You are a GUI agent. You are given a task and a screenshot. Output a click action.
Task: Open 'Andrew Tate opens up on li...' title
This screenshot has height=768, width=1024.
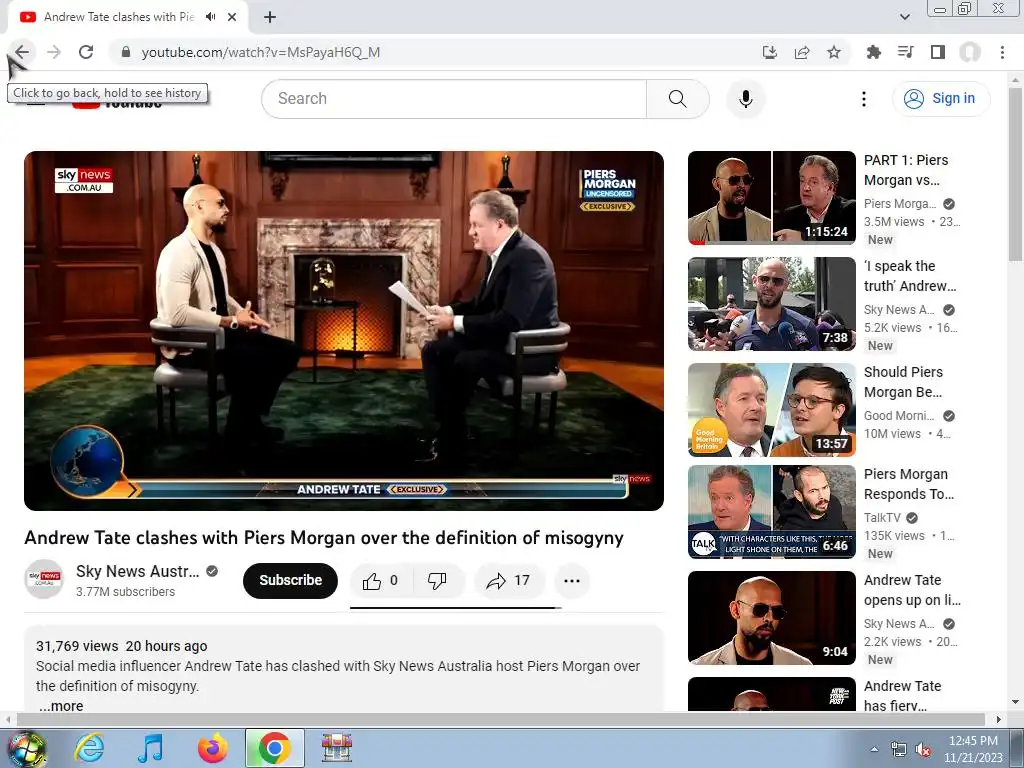(912, 590)
